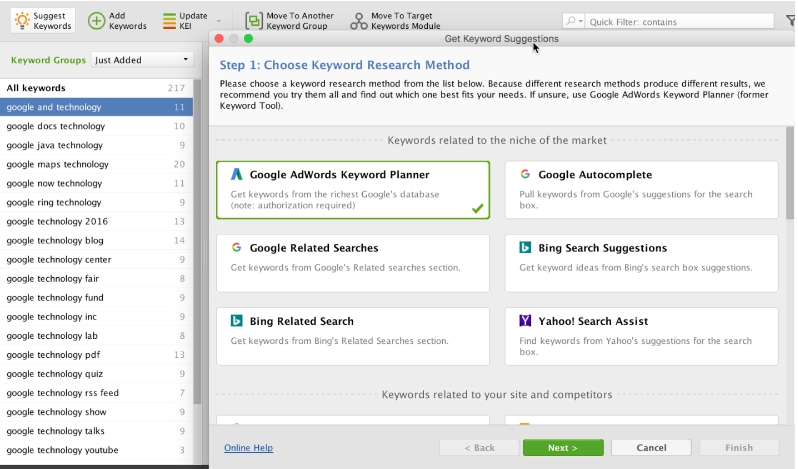The height and width of the screenshot is (469, 798).
Task: Click Move To Target Keywords Module icon
Action: [358, 21]
